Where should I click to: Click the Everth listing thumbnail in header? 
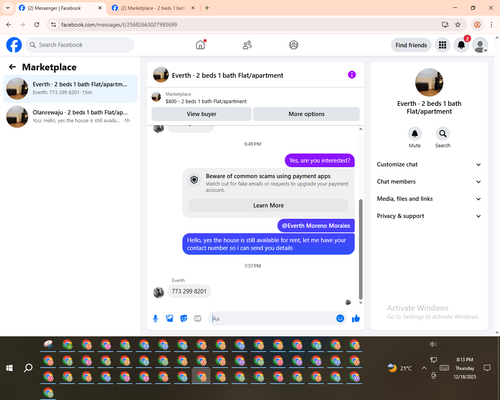click(x=161, y=75)
